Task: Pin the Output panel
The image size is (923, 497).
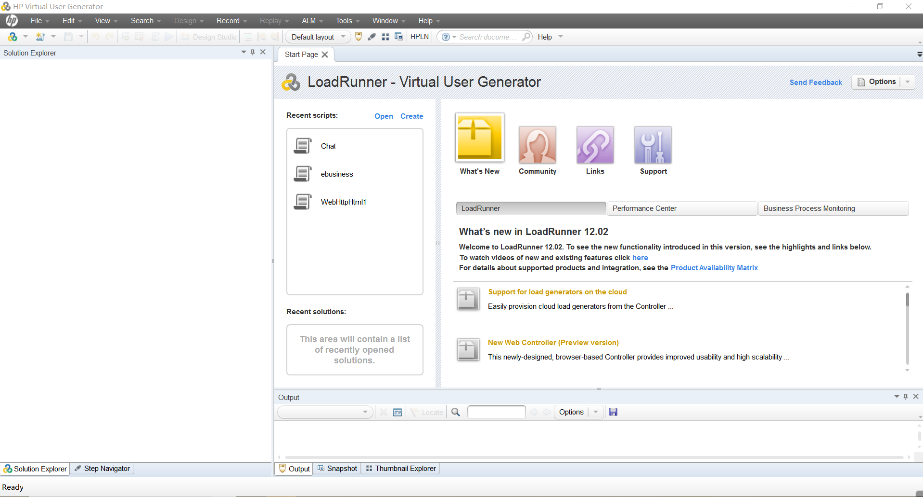Action: [905, 397]
